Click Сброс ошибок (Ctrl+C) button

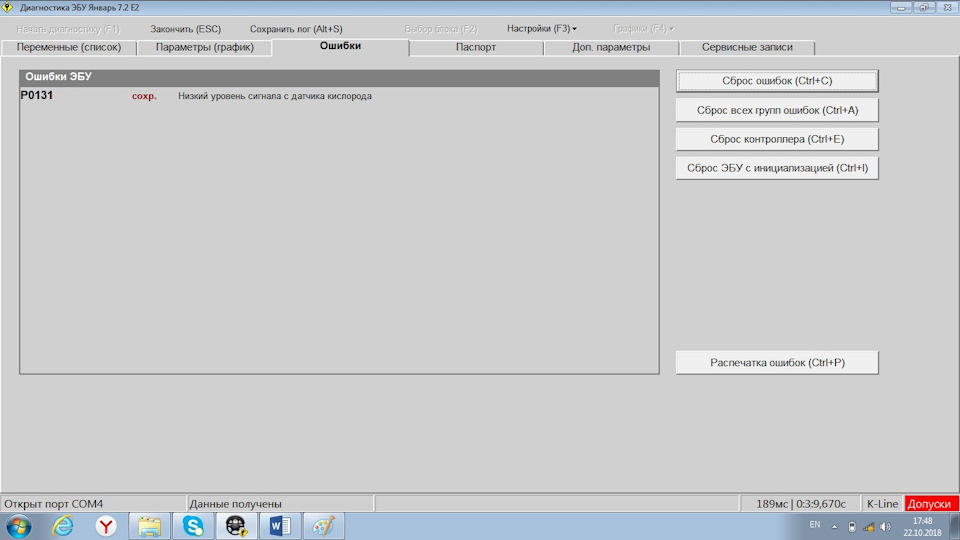click(x=777, y=81)
